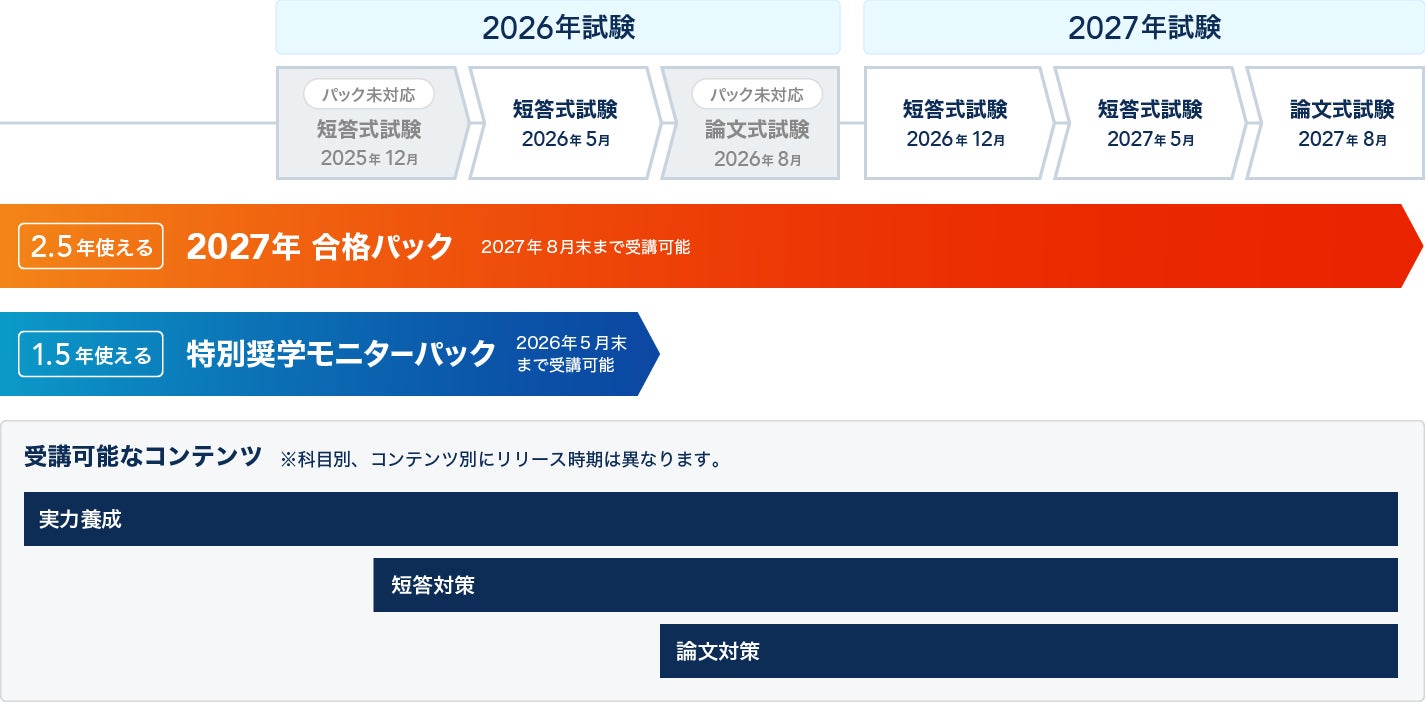Select 短答式試験 2026年12月 timeline step

954,123
